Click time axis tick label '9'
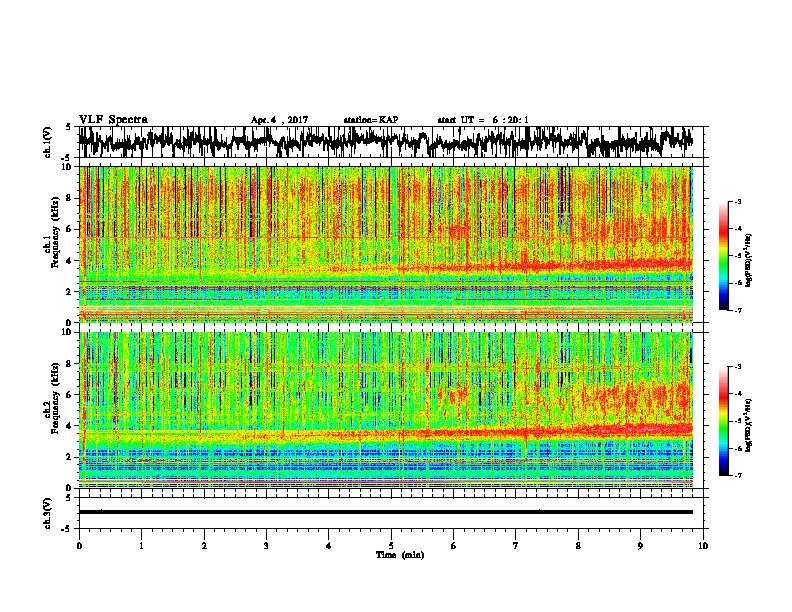The height and width of the screenshot is (612, 792). pyautogui.click(x=640, y=546)
